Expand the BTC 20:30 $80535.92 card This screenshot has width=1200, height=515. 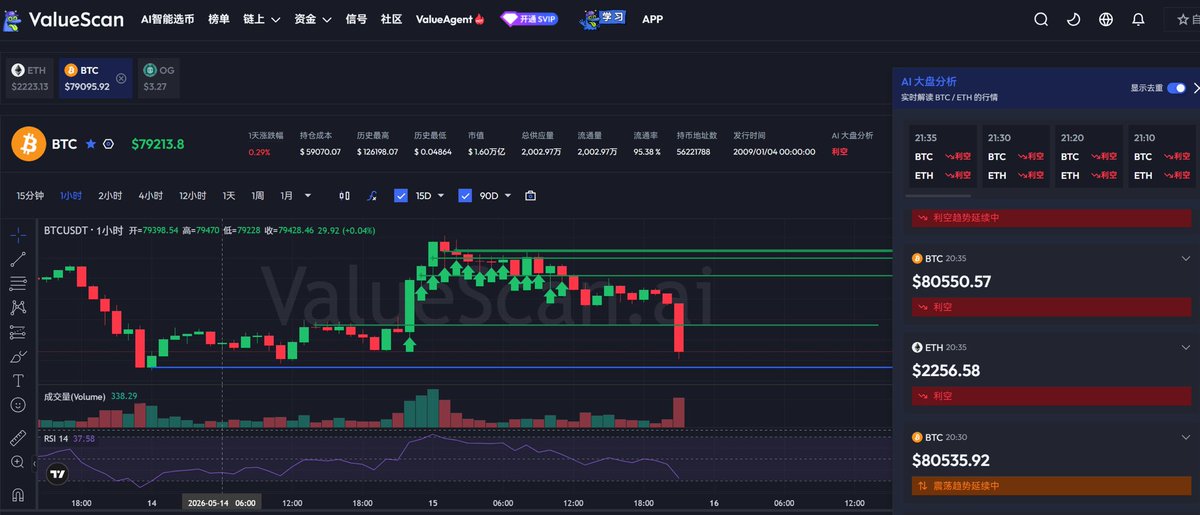point(1185,437)
